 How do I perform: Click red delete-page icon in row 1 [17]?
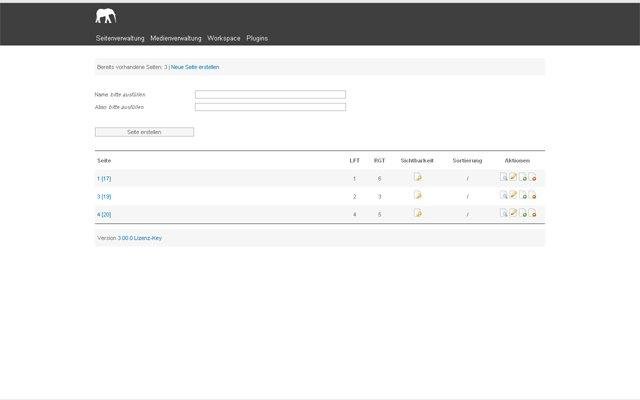(532, 177)
